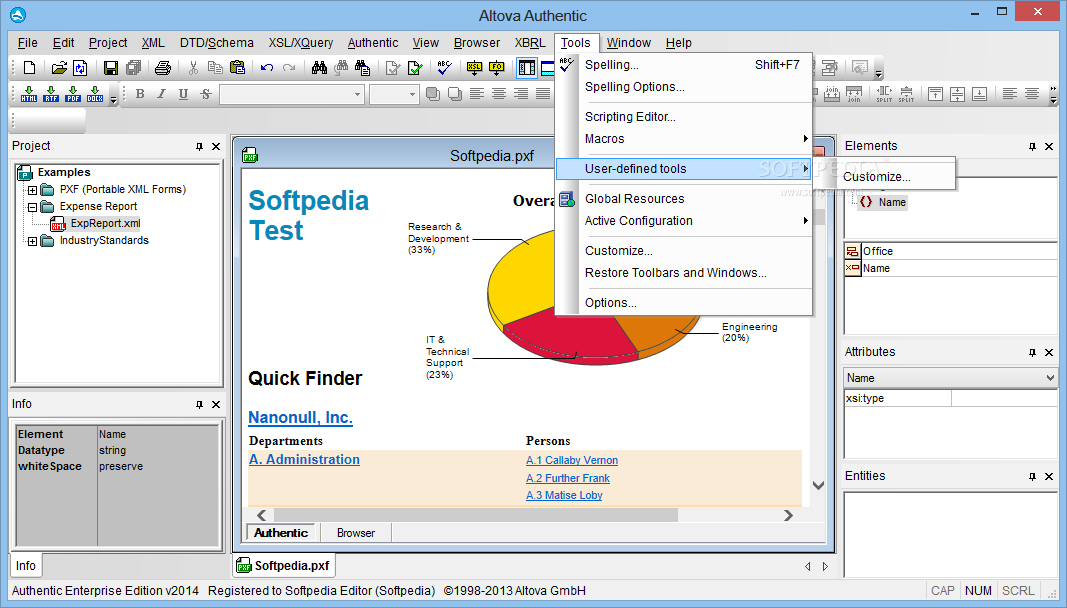Image resolution: width=1067 pixels, height=608 pixels.
Task: Toggle italic text formatting
Action: pos(161,94)
